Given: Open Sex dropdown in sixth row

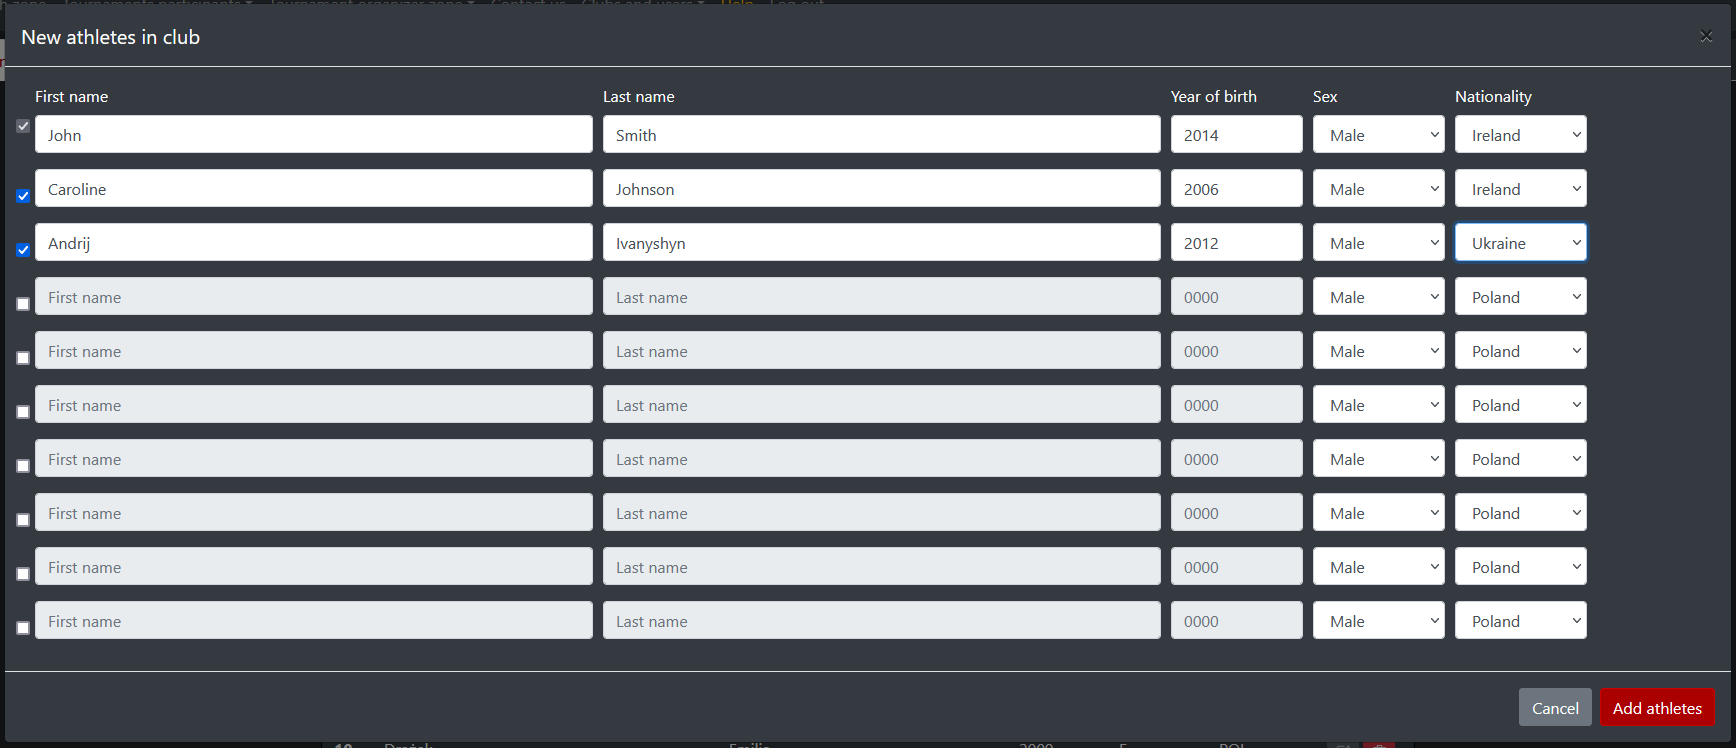Looking at the screenshot, I should tap(1379, 404).
